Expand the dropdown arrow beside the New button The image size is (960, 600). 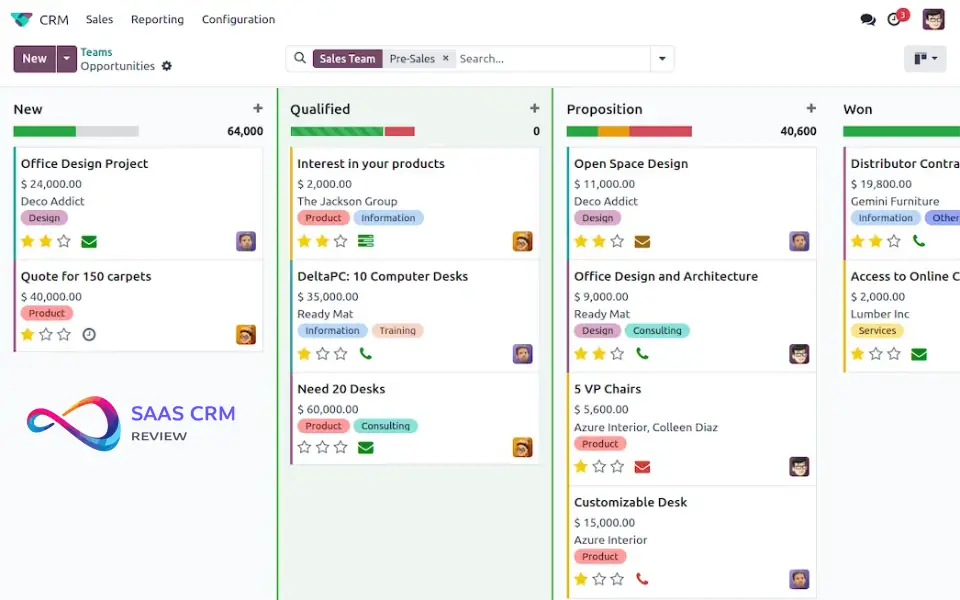point(67,59)
